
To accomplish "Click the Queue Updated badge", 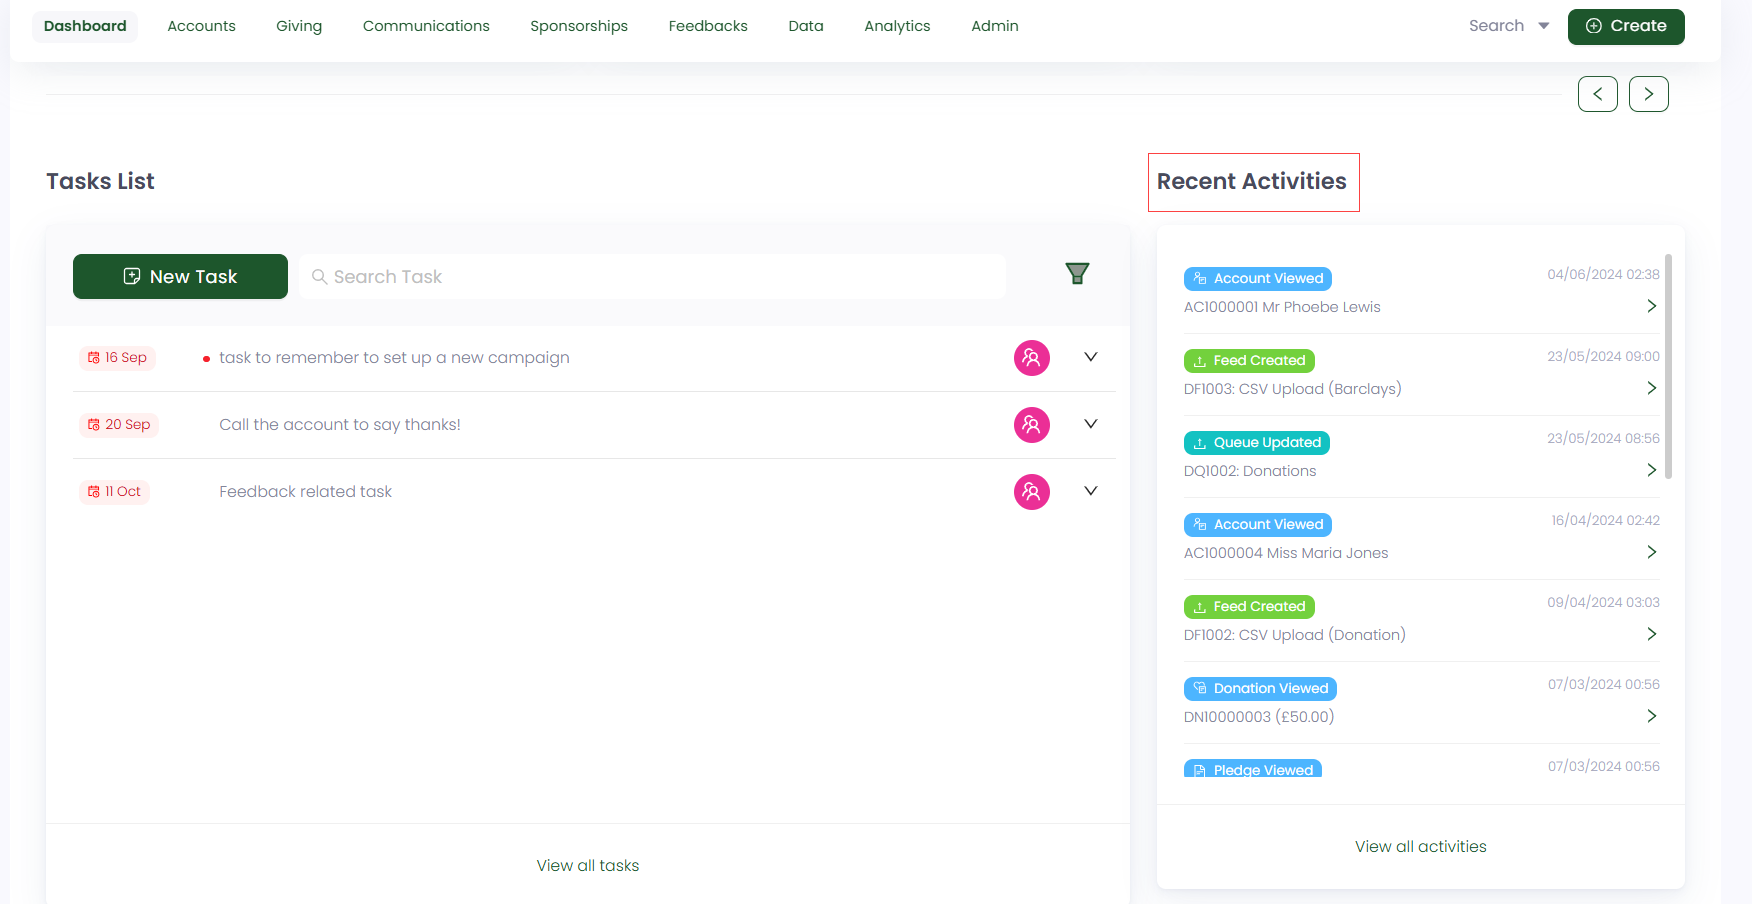I will point(1257,443).
